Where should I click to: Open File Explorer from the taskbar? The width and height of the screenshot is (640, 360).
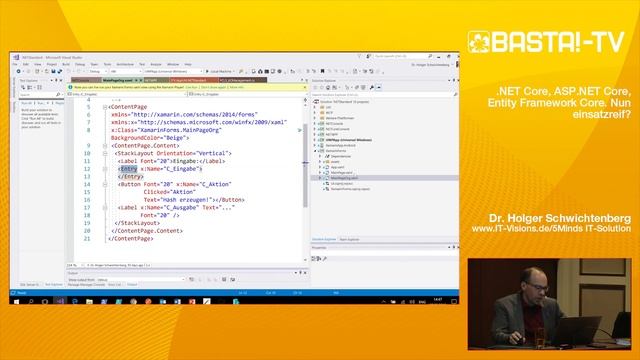click(x=89, y=302)
